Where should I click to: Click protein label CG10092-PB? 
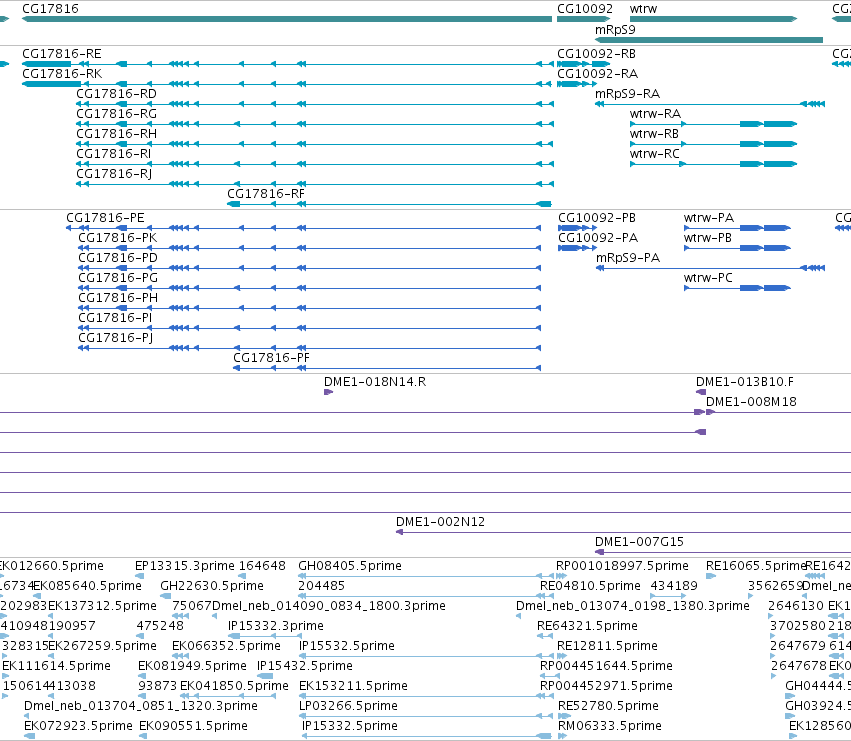pyautogui.click(x=597, y=218)
